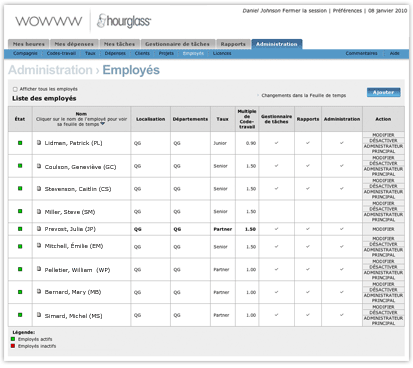Open the Mes heures tab
The width and height of the screenshot is (413, 368).
[x=28, y=44]
